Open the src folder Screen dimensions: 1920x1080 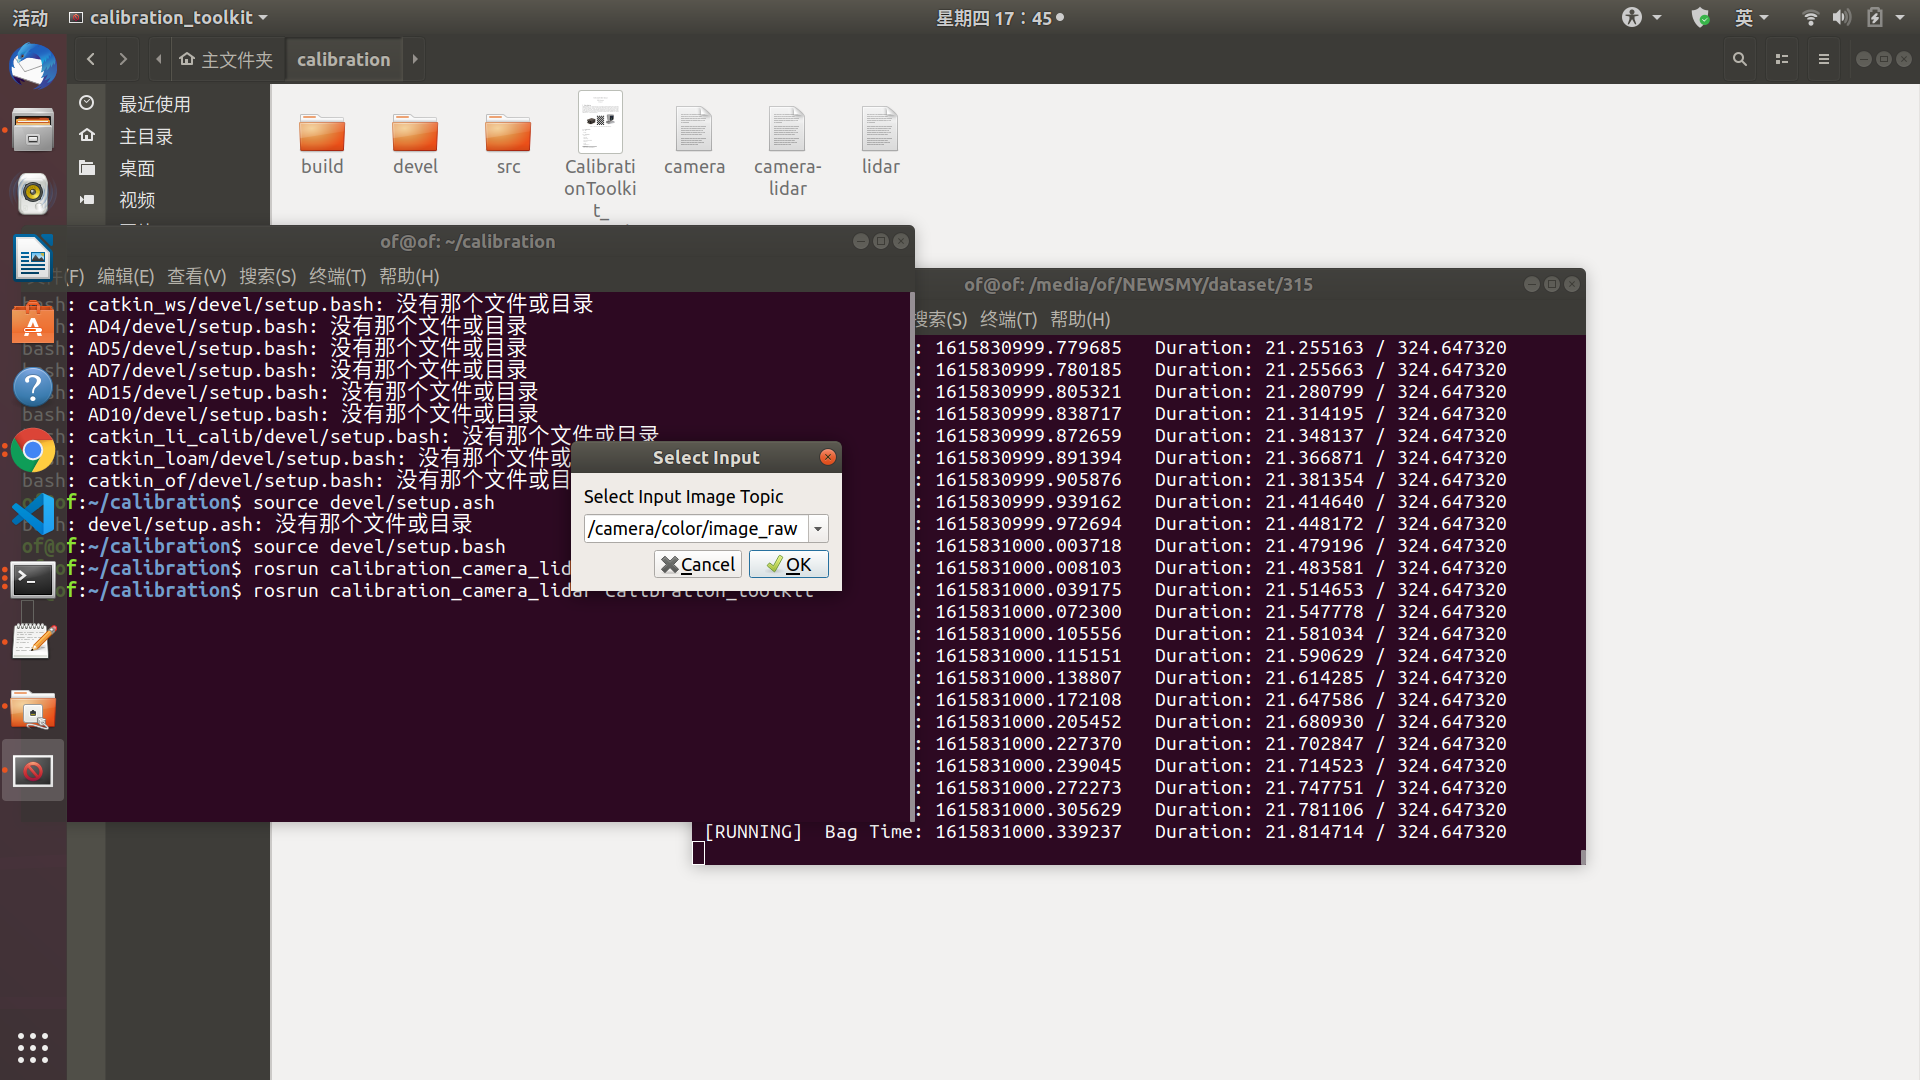point(508,144)
